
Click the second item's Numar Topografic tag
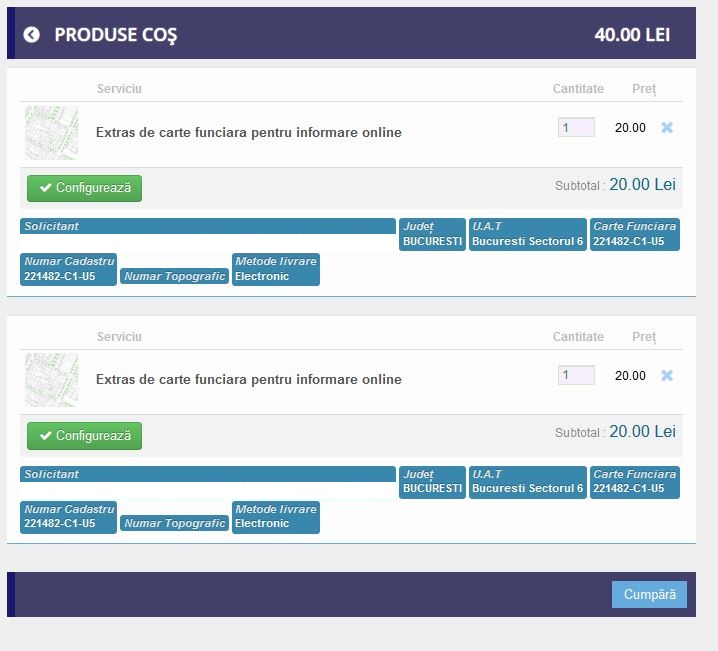point(175,523)
